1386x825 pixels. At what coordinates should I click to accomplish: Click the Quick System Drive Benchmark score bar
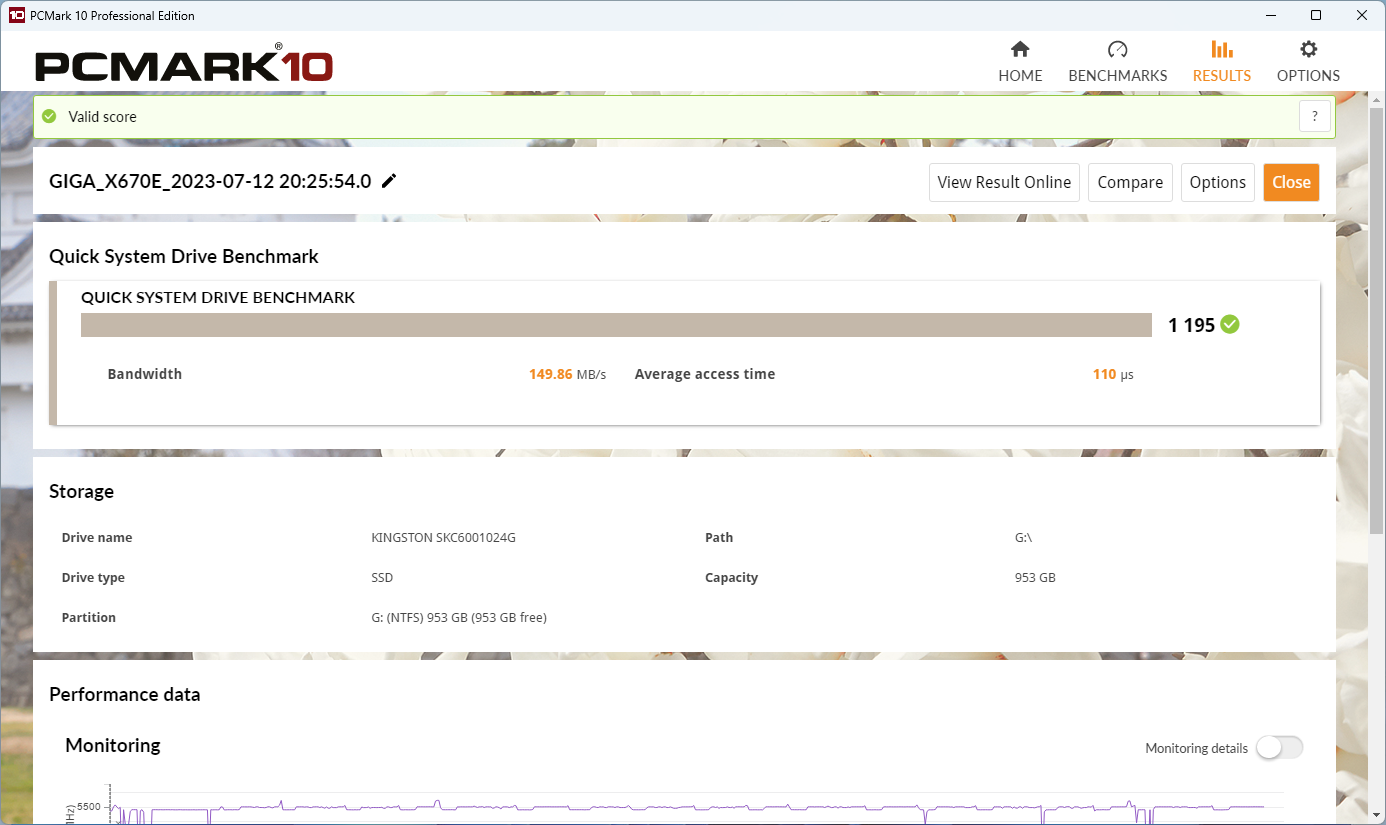(x=616, y=325)
